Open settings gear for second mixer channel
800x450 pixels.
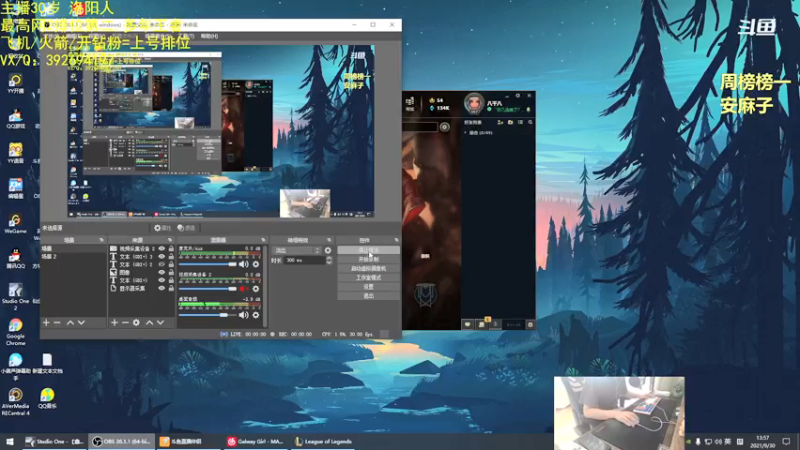tap(256, 289)
